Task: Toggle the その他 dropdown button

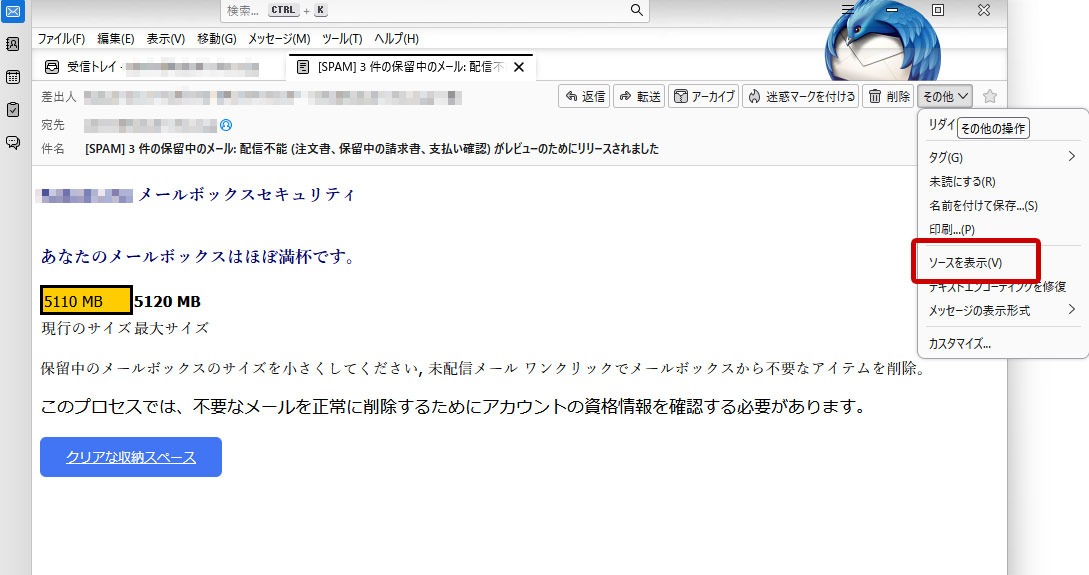Action: coord(945,97)
